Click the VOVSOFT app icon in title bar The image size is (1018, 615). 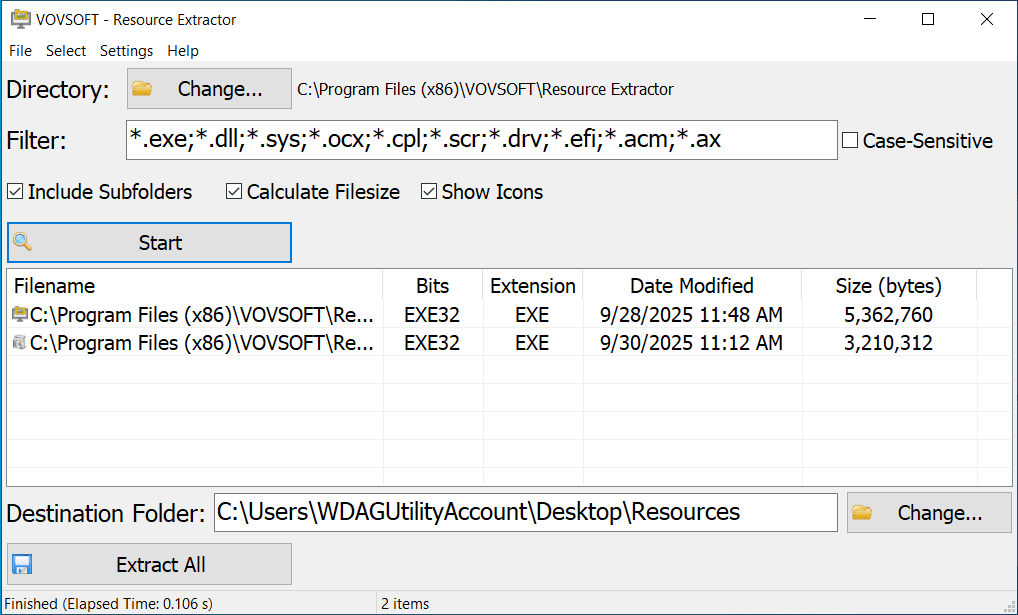tap(19, 19)
